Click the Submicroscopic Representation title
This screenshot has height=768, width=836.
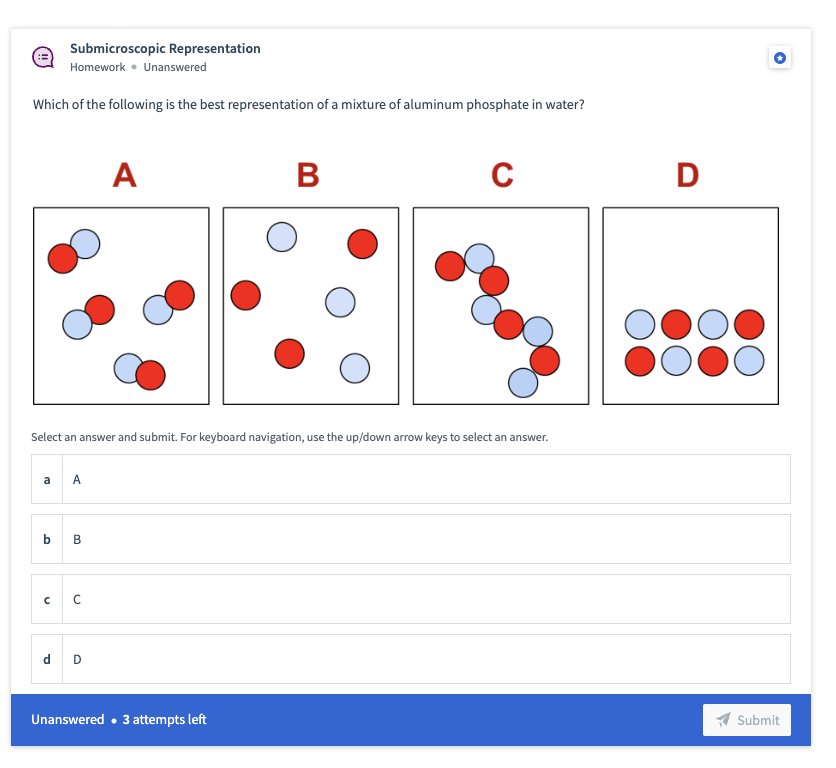point(164,48)
